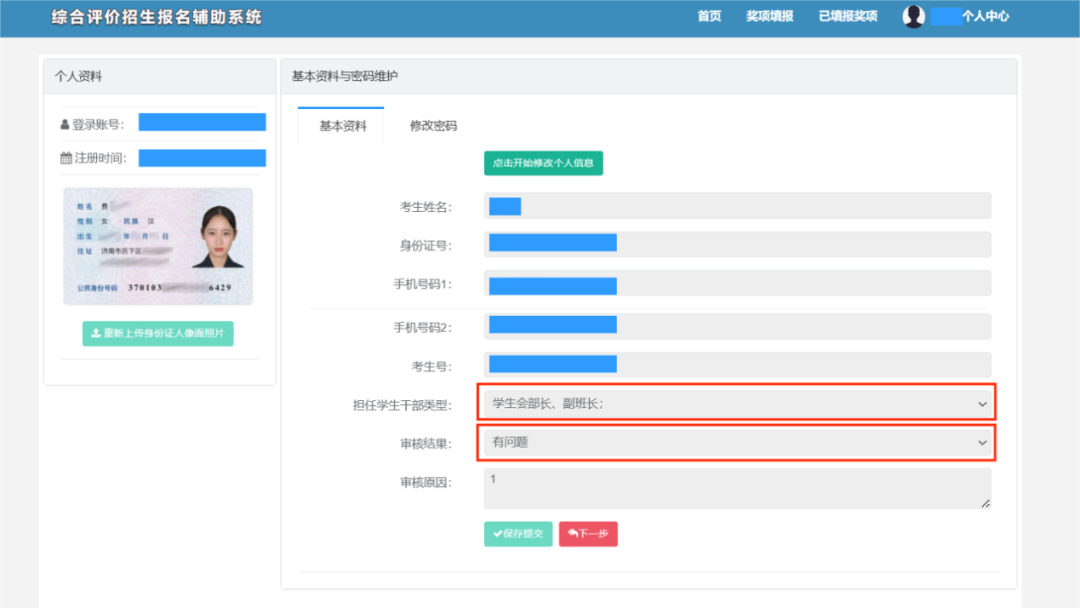Click into the 审核原因 text area
The height and width of the screenshot is (608, 1080).
click(x=737, y=489)
